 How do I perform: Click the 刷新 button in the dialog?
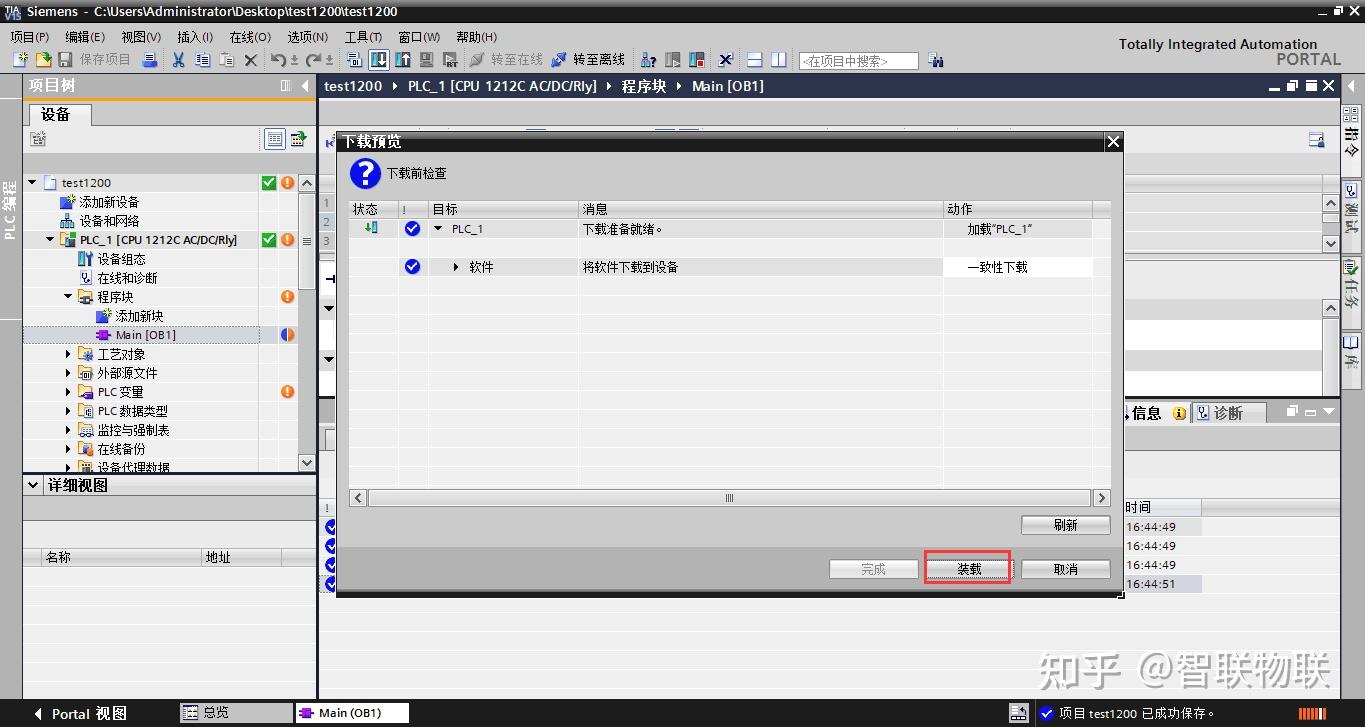[1064, 524]
